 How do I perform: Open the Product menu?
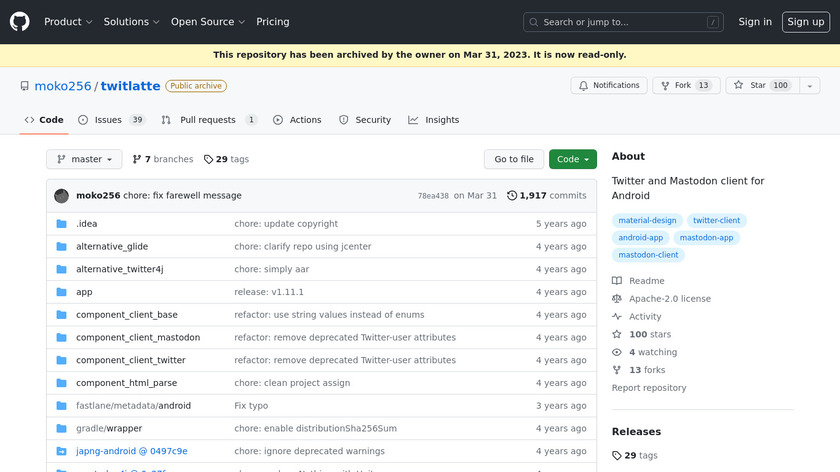point(68,22)
